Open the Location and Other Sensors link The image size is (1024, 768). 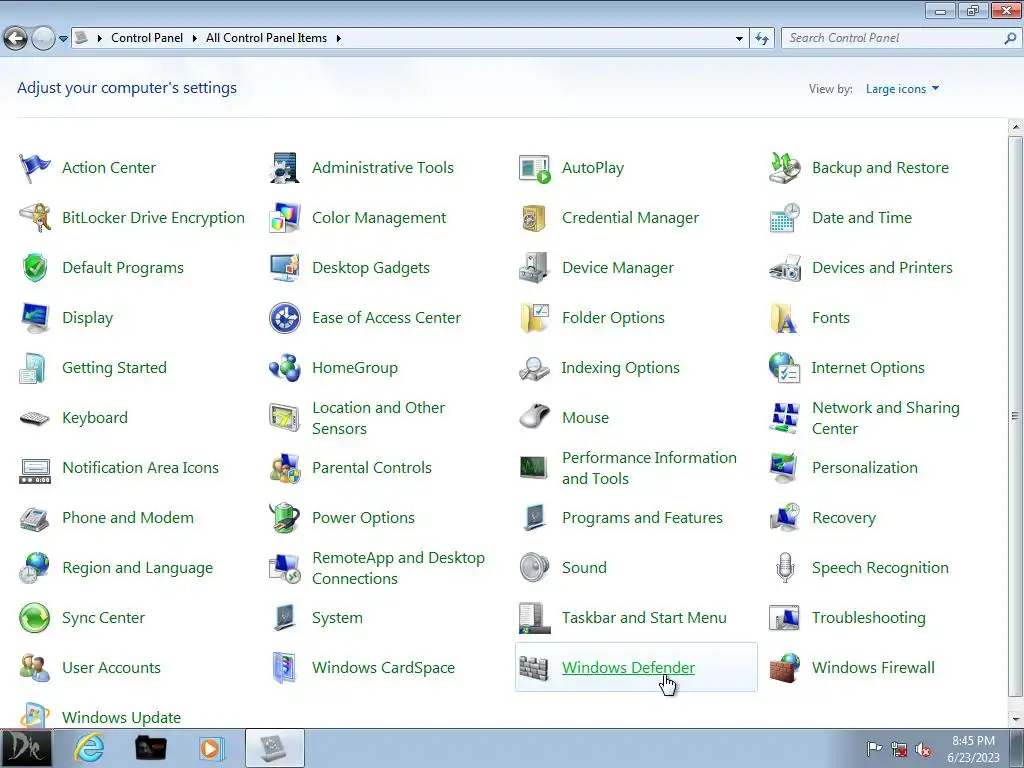(x=378, y=418)
